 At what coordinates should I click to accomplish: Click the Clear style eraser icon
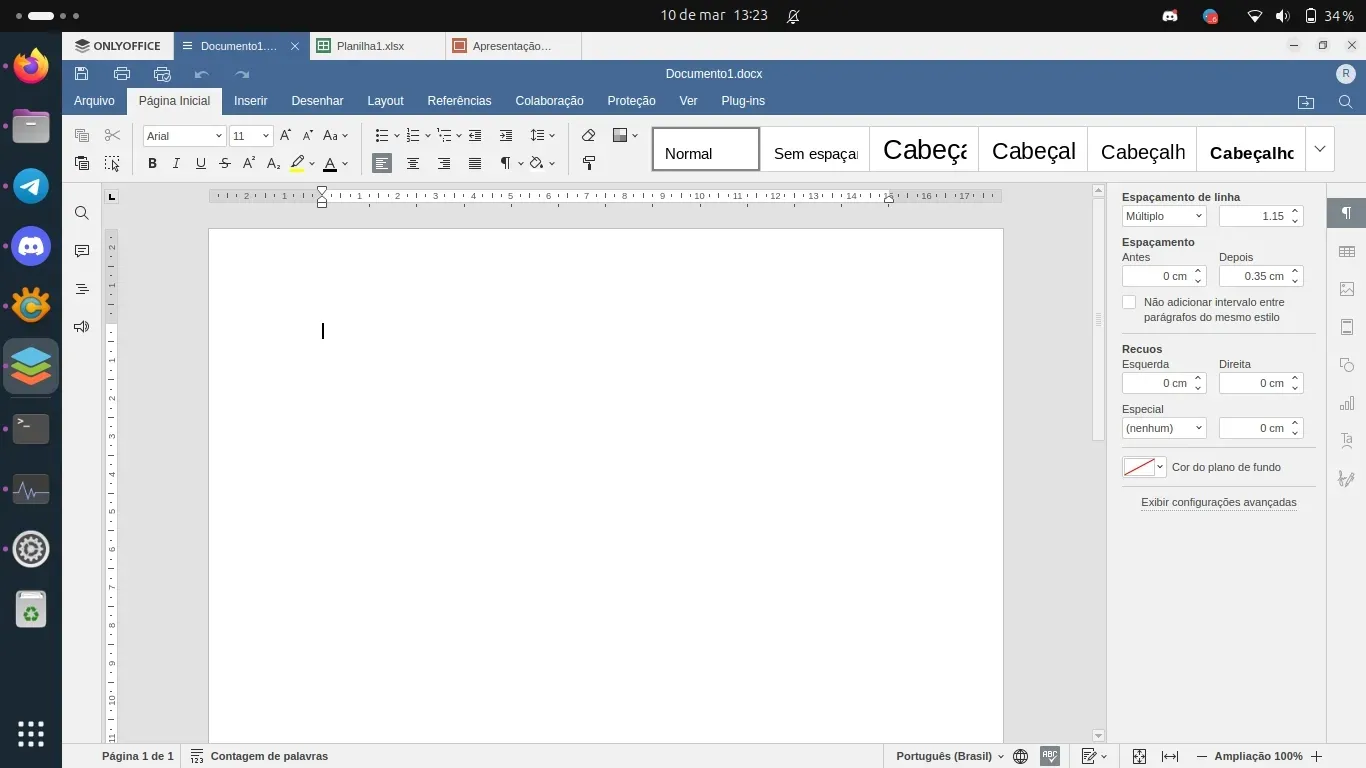pyautogui.click(x=588, y=136)
